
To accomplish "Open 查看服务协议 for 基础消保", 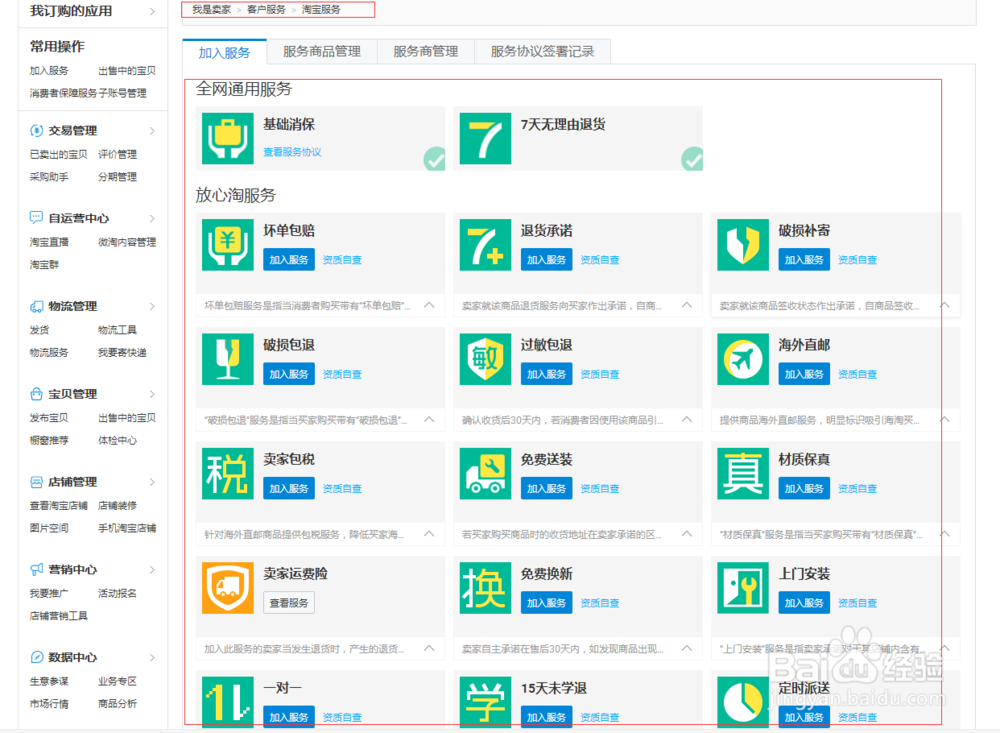I will (292, 152).
